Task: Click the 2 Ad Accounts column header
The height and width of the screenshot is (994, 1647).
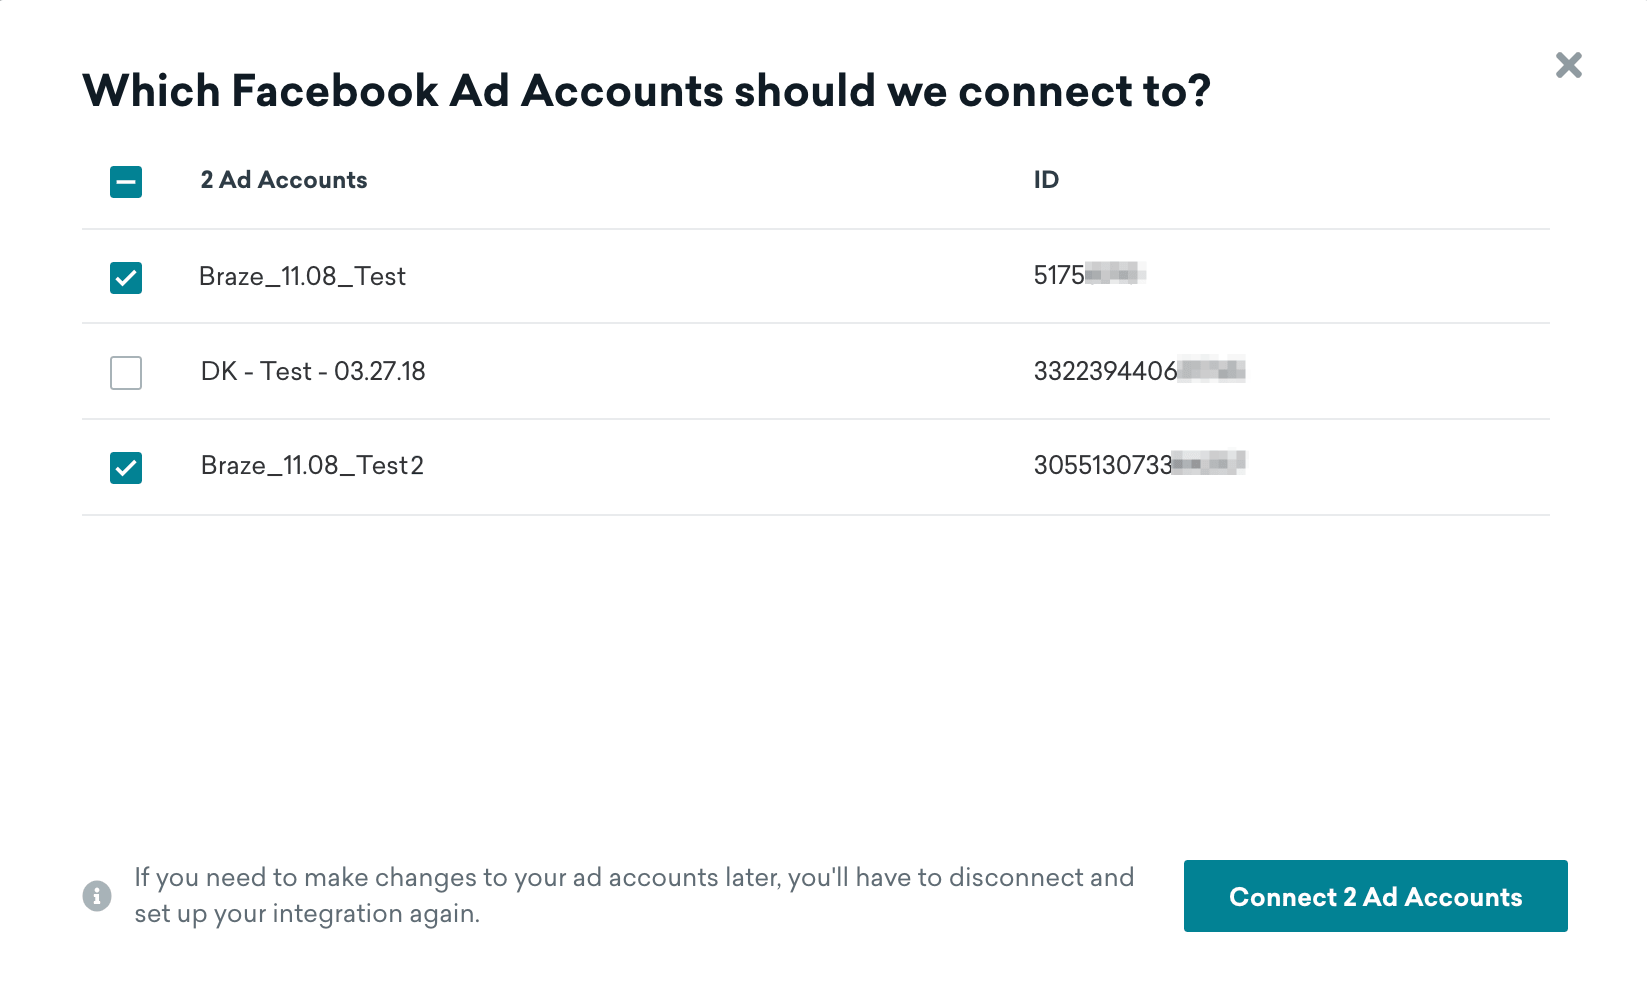Action: pyautogui.click(x=283, y=180)
